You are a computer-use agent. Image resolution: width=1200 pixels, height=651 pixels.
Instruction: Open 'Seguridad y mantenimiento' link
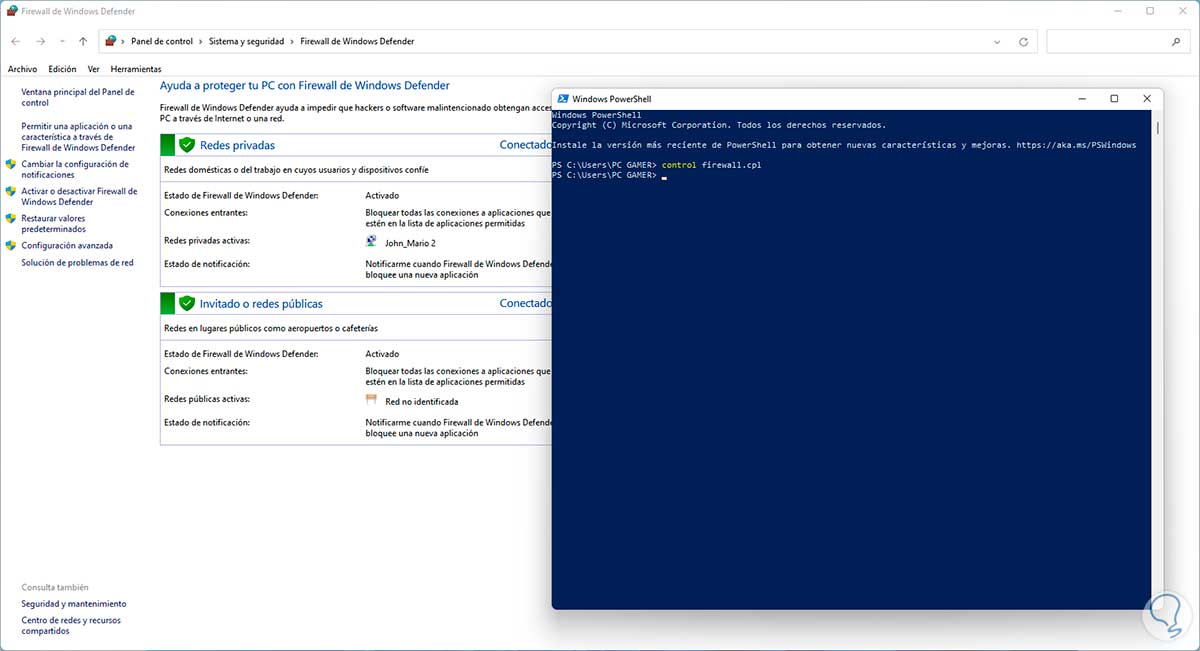[x=74, y=604]
